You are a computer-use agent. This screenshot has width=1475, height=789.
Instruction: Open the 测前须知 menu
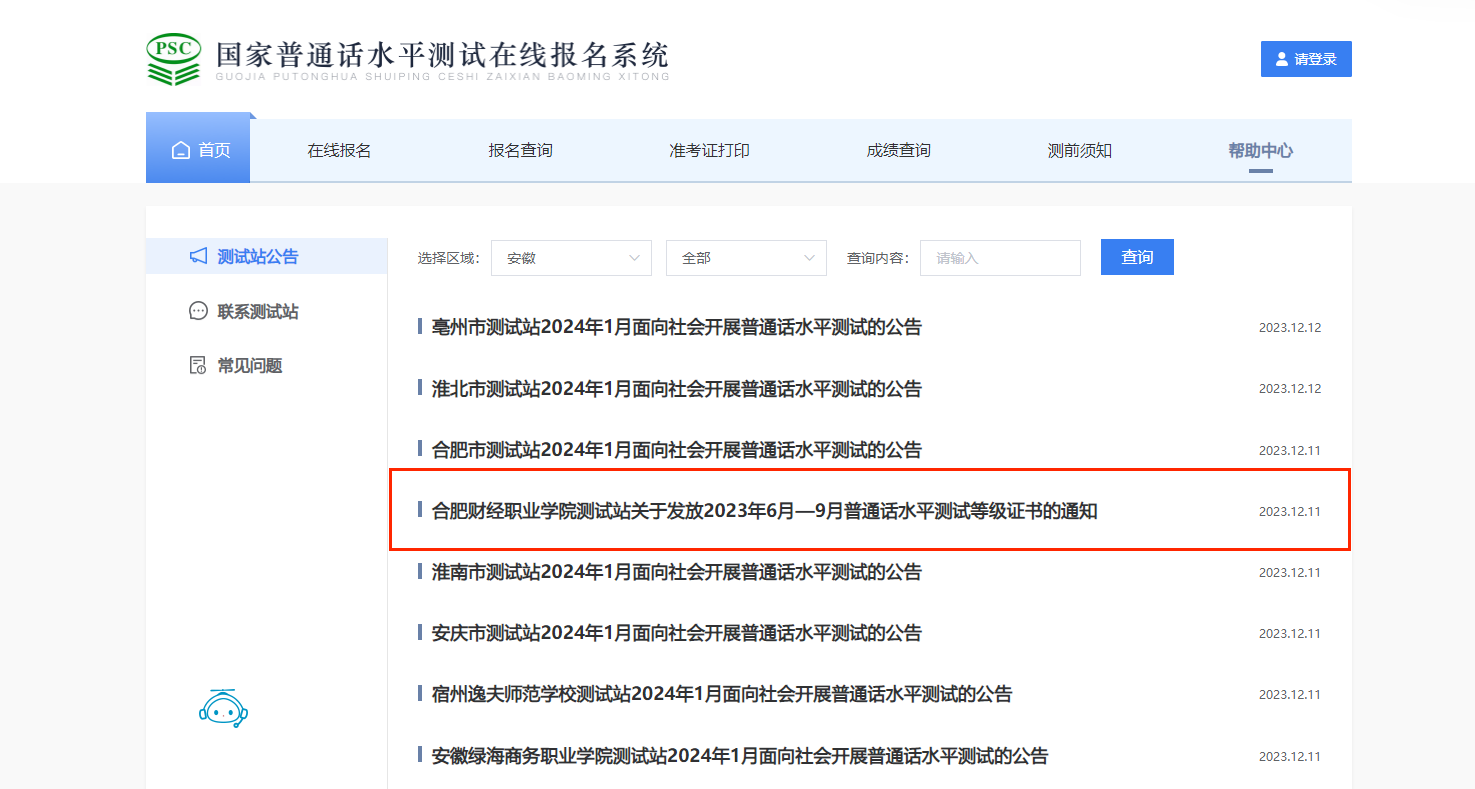(1079, 151)
